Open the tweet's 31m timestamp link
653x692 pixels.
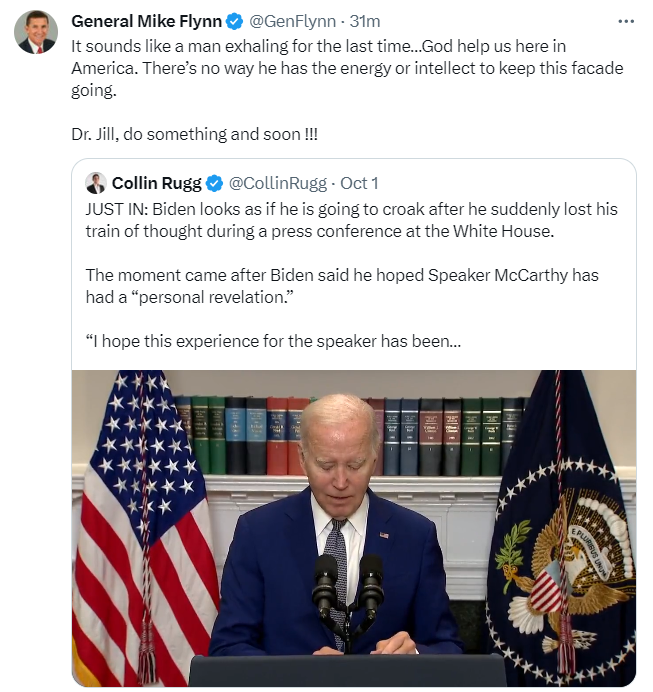click(x=365, y=21)
